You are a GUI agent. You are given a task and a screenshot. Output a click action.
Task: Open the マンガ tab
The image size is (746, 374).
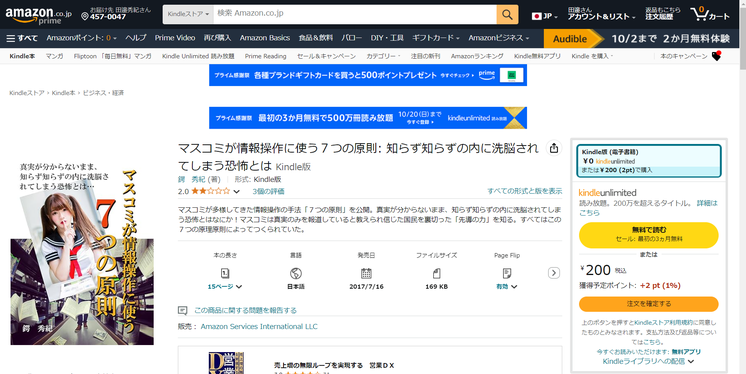54,56
